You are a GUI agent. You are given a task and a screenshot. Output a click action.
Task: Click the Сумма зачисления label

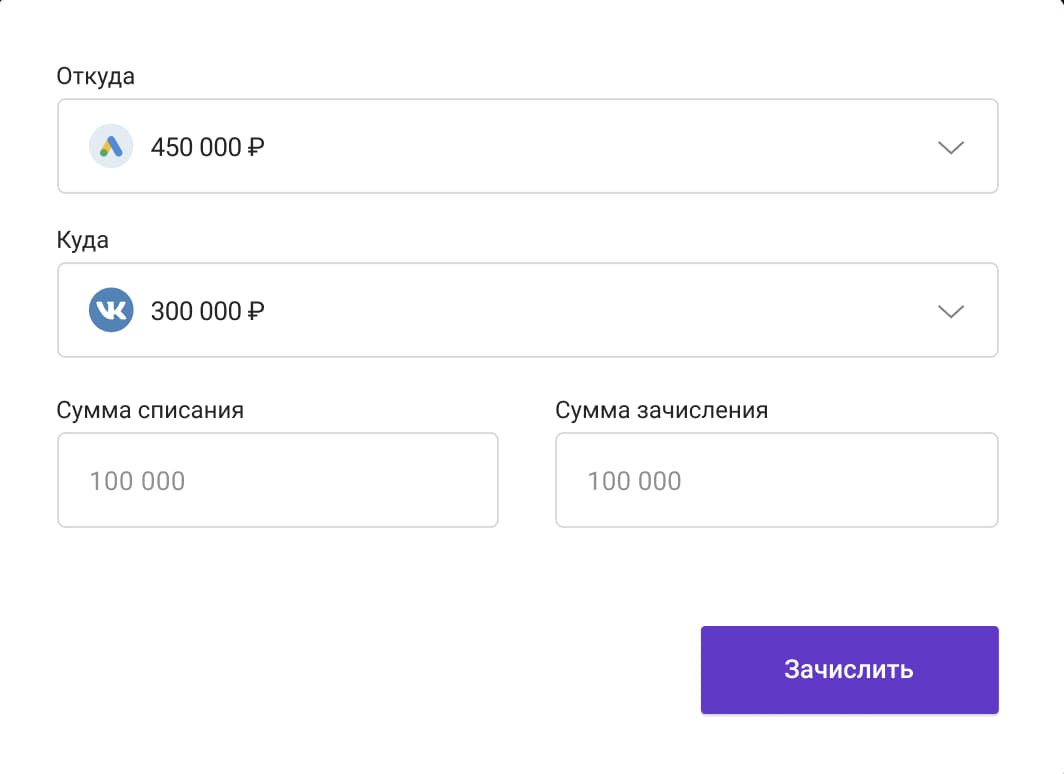[x=662, y=409]
